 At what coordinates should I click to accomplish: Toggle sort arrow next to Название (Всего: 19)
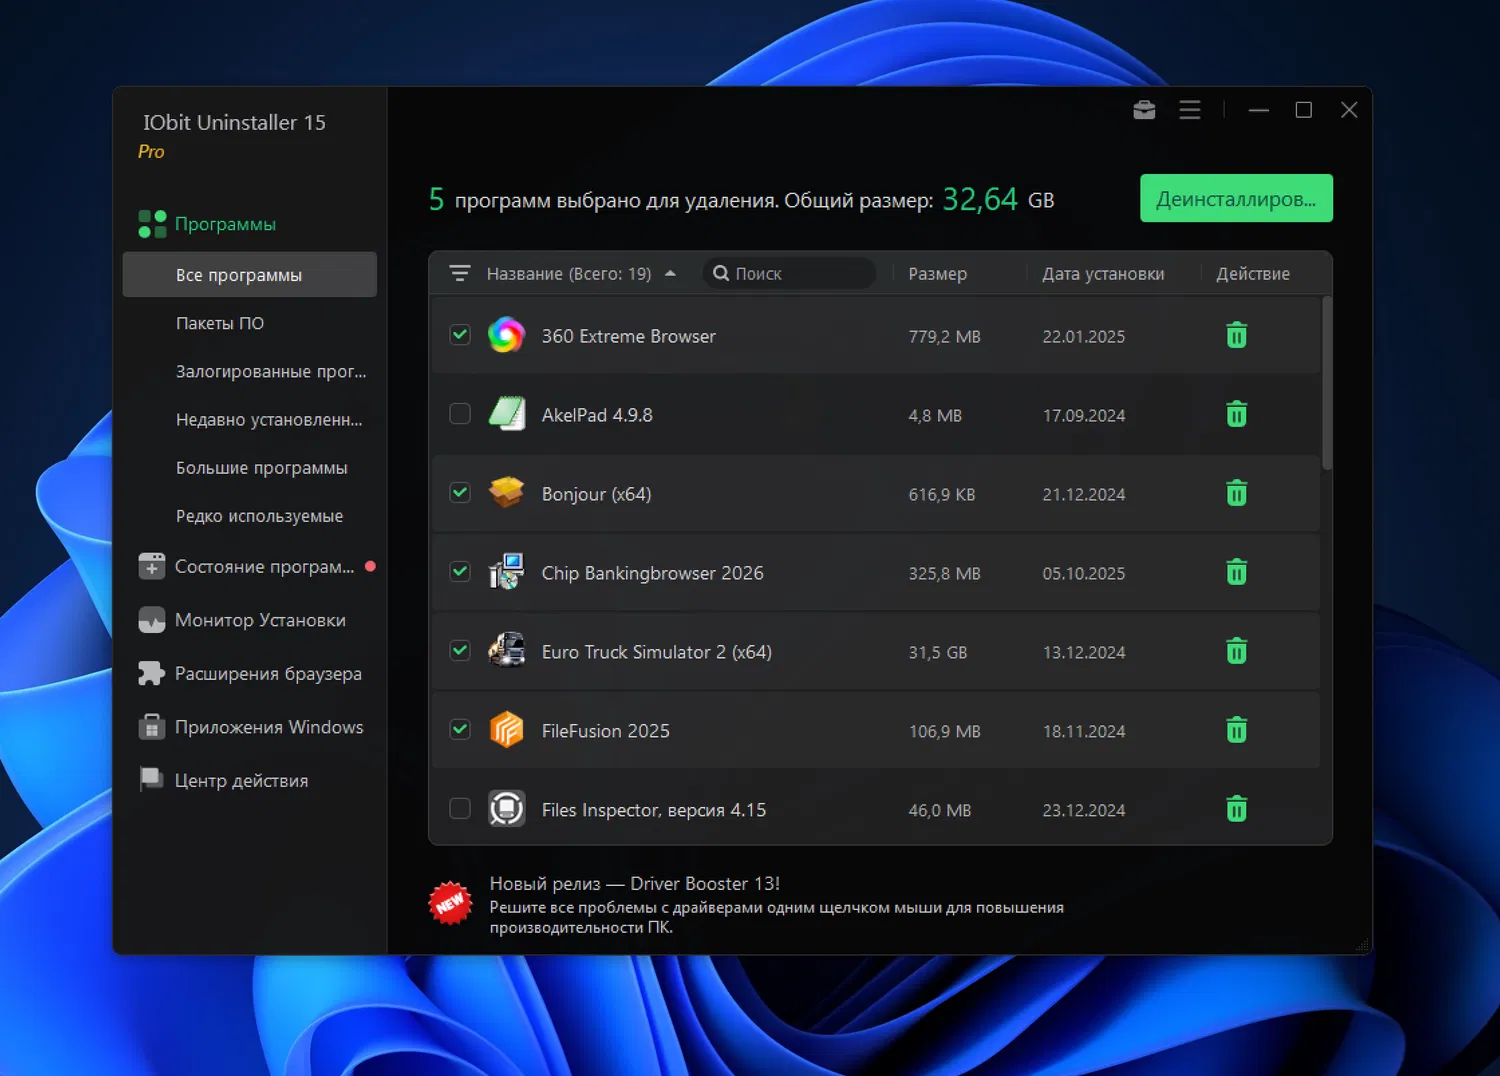pos(670,273)
